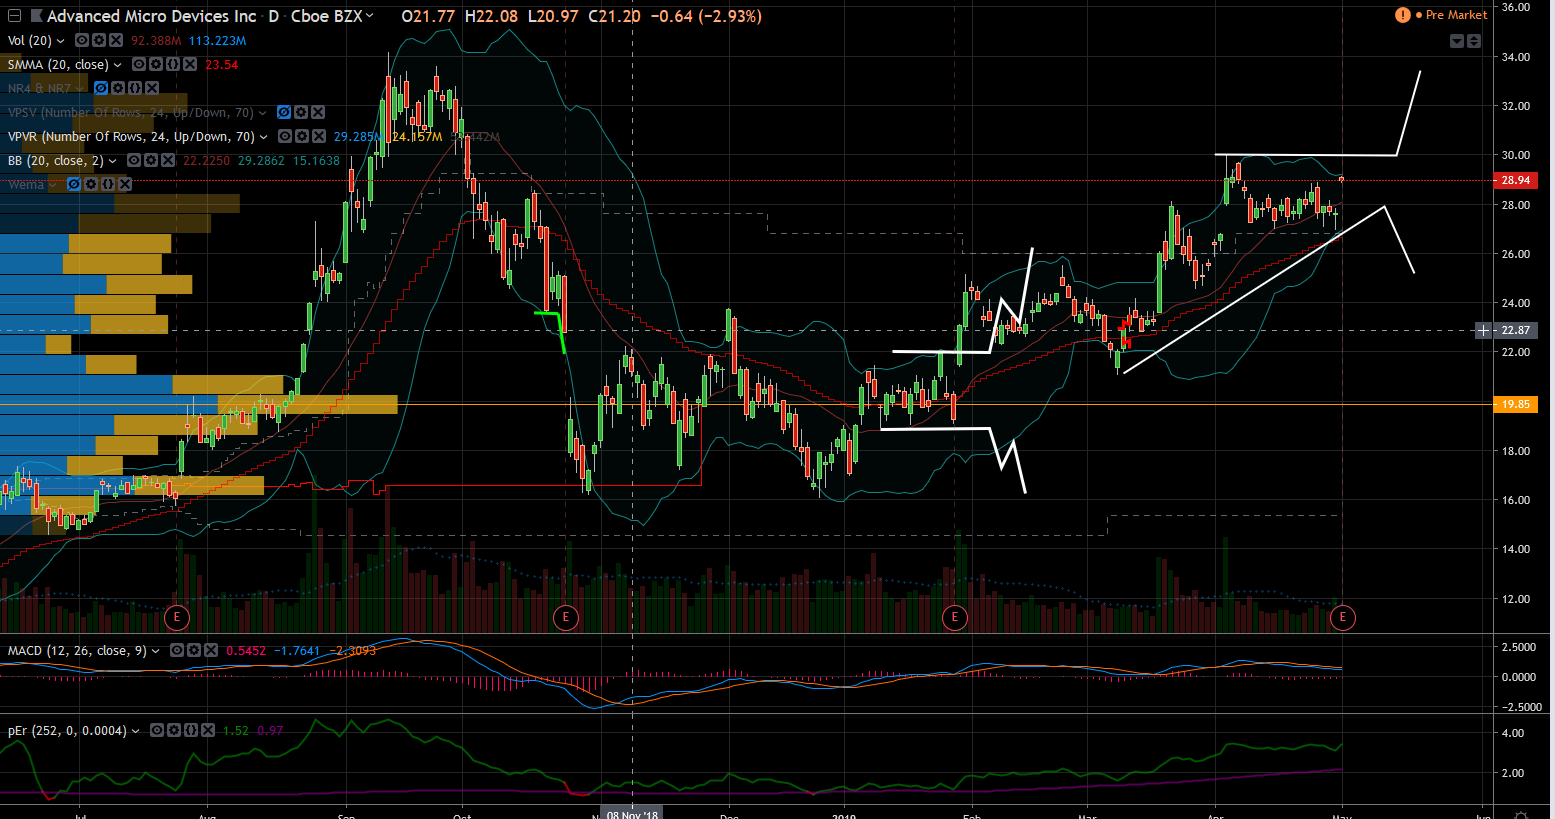Open the SMMA (20, close) dropdown arrow
The image size is (1555, 819).
click(119, 65)
